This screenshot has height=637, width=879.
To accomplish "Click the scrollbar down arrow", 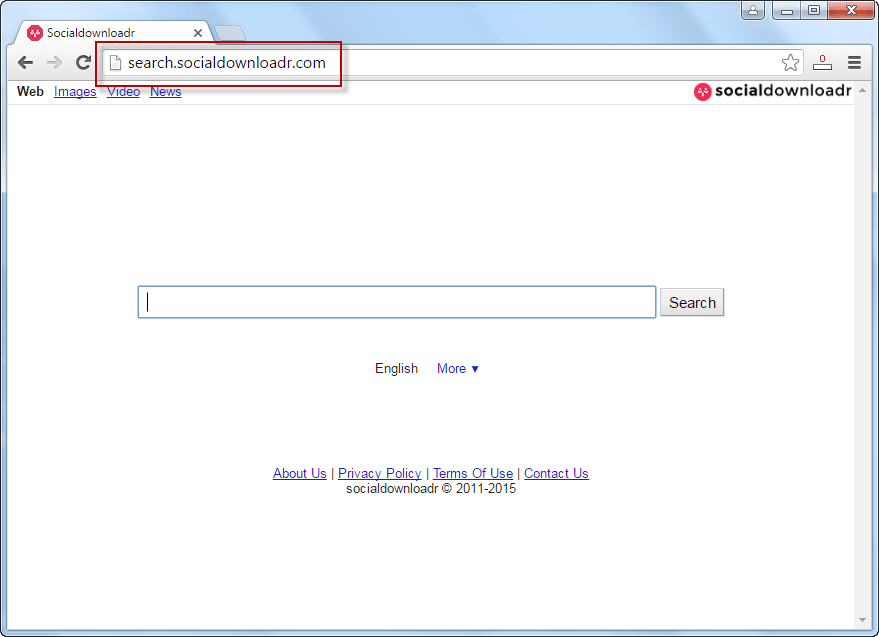I will (862, 620).
